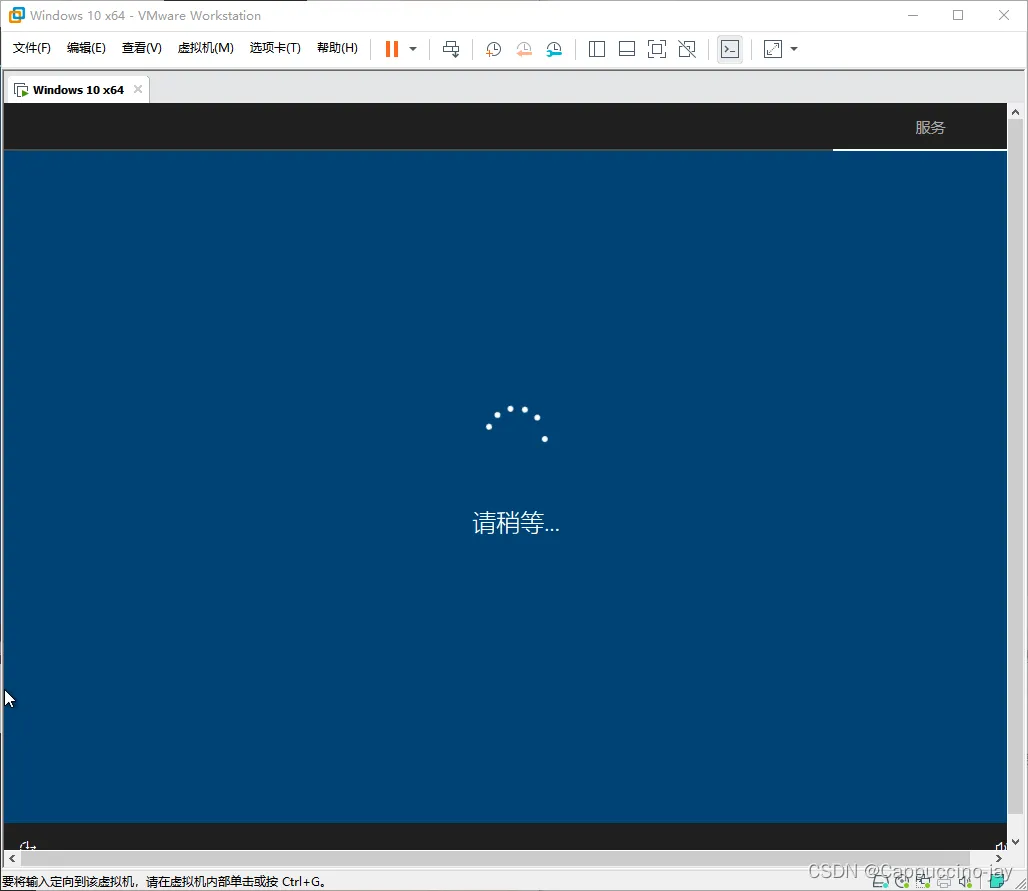1028x891 pixels.
Task: Toggle the console view icon
Action: [730, 49]
